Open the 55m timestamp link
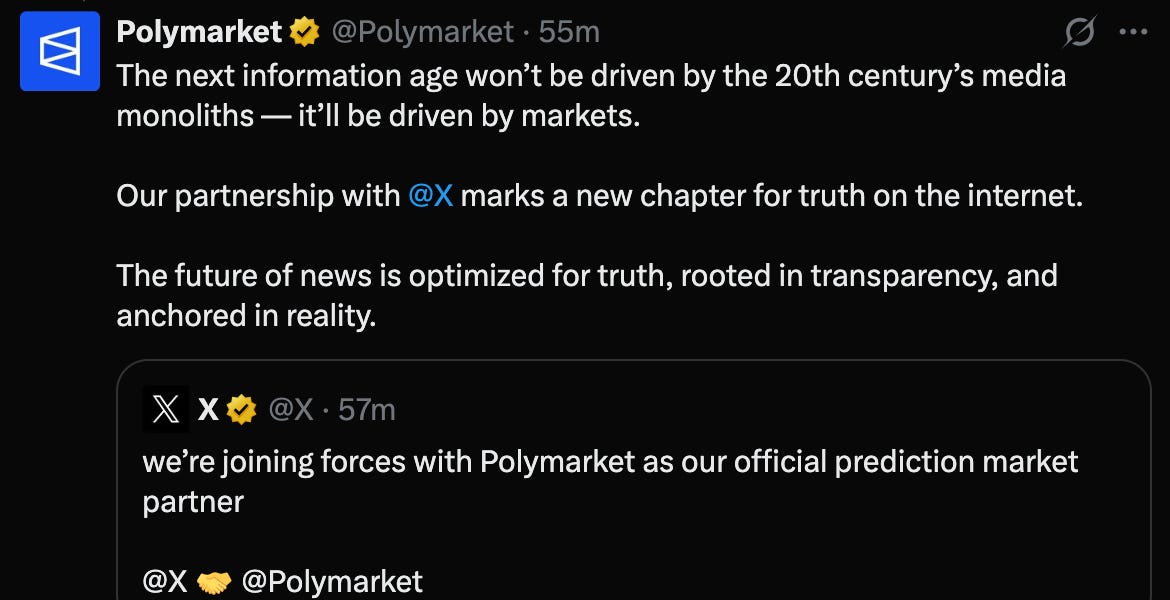Screen dimensions: 1170x600 point(569,32)
